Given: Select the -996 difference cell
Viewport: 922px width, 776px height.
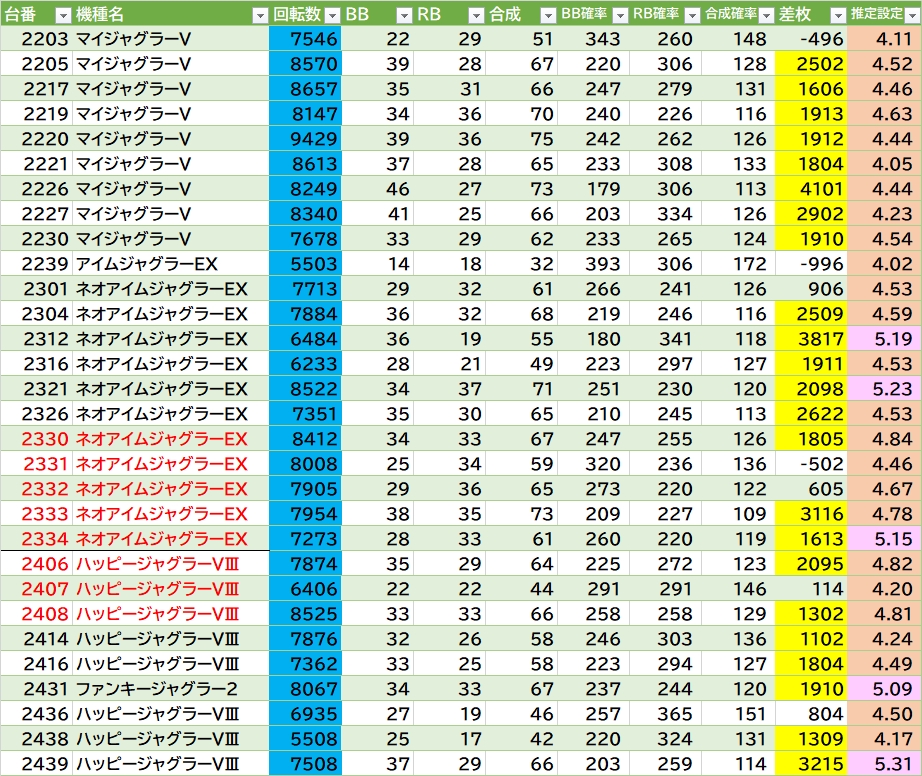Looking at the screenshot, I should (811, 263).
